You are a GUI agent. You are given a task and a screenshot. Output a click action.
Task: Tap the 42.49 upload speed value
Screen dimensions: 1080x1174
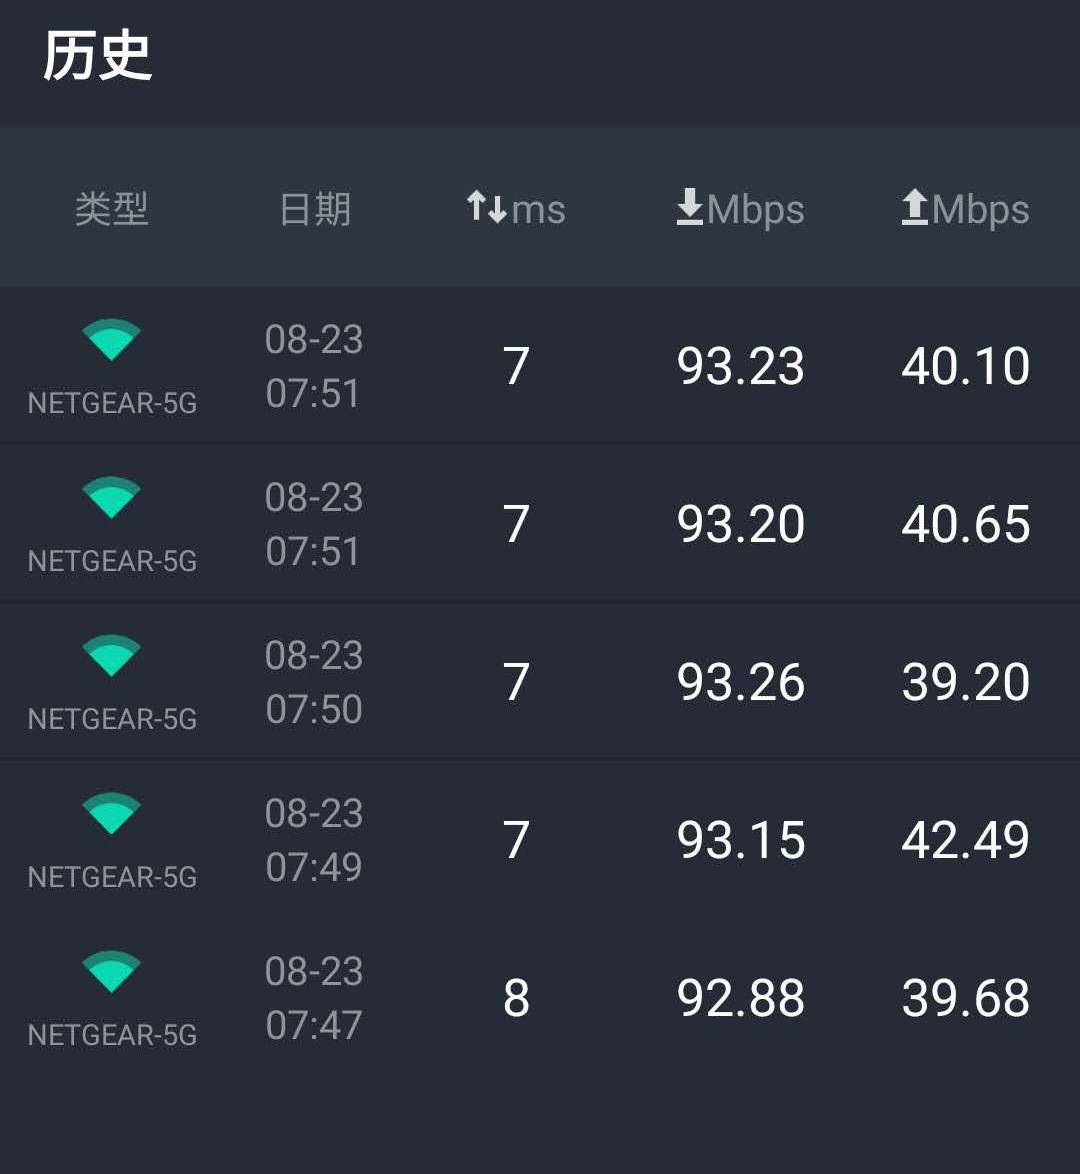(x=965, y=840)
